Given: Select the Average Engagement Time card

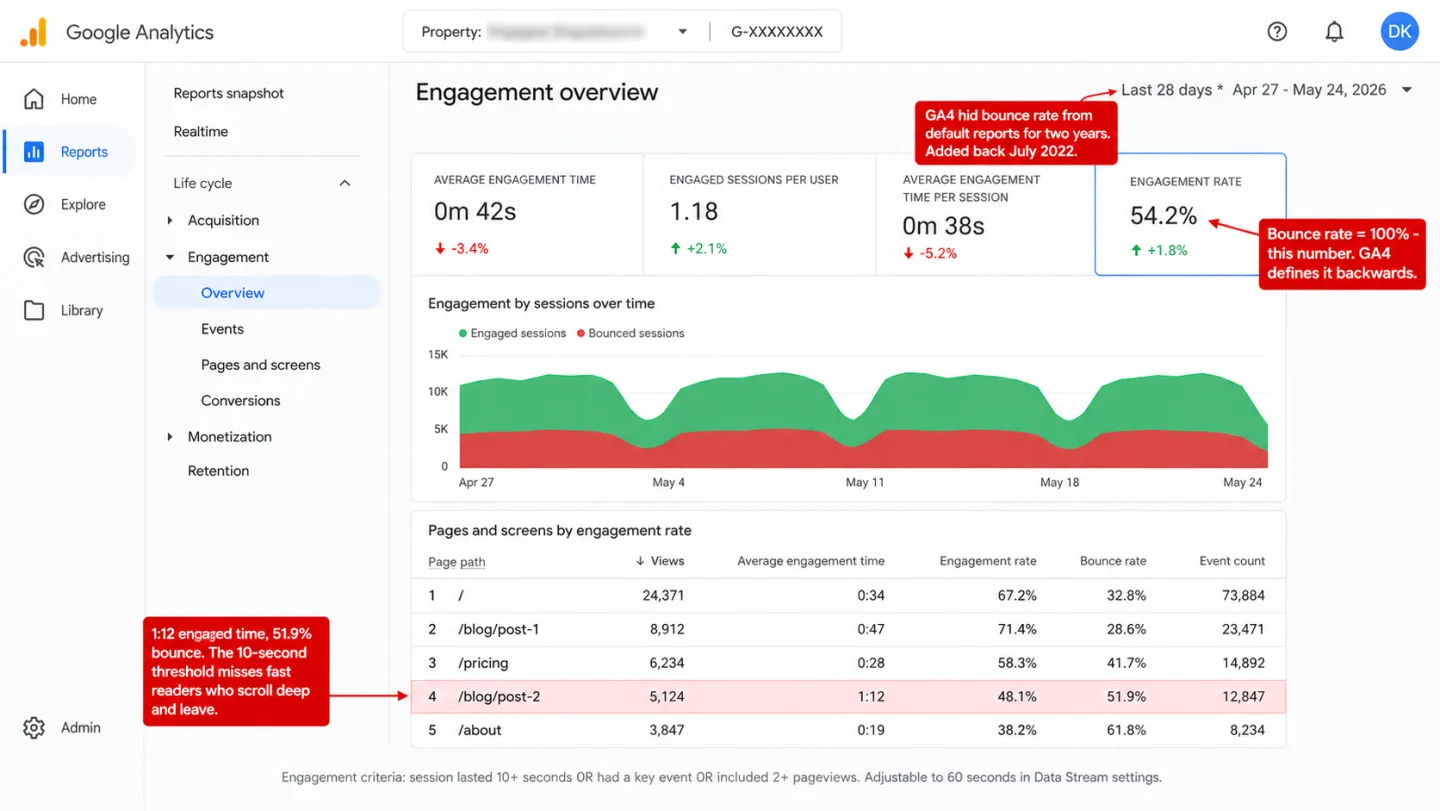Looking at the screenshot, I should click(527, 214).
